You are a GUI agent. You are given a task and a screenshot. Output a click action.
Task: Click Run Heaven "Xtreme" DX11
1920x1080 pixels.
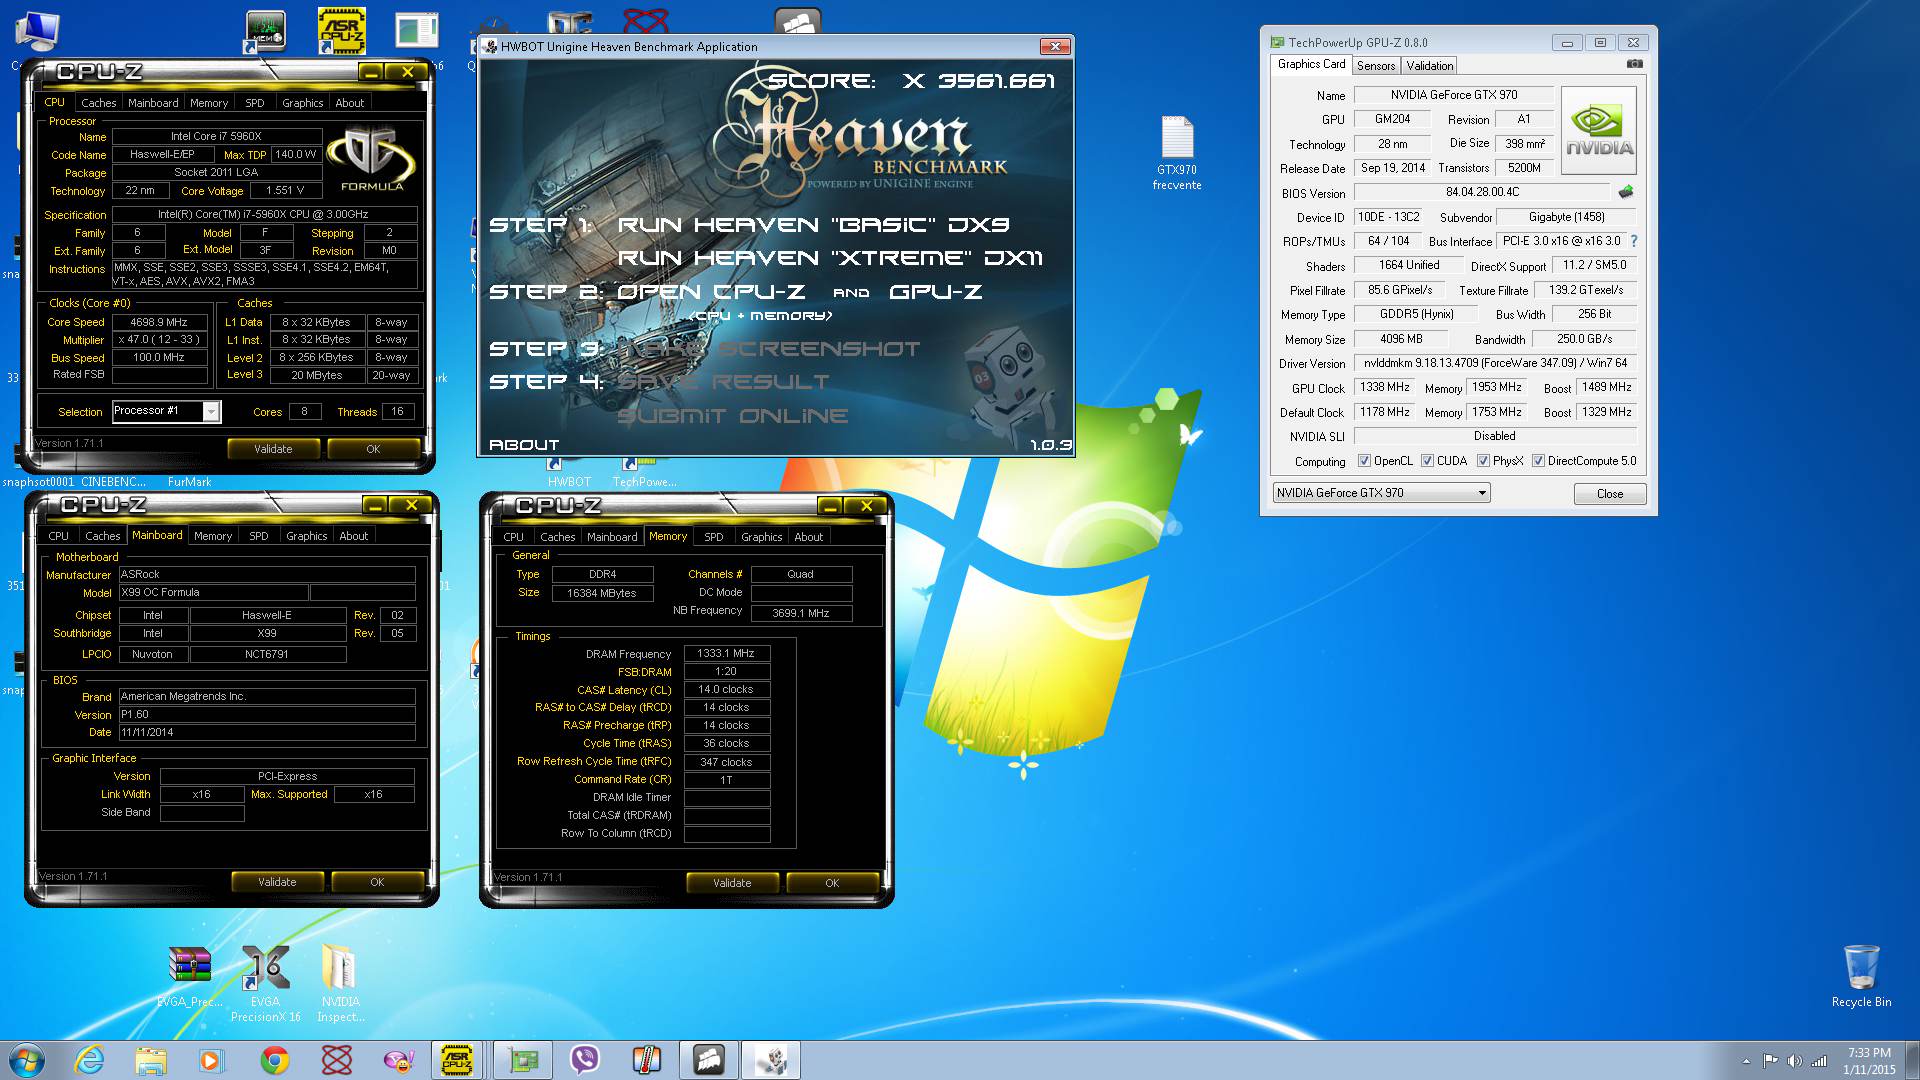(830, 258)
